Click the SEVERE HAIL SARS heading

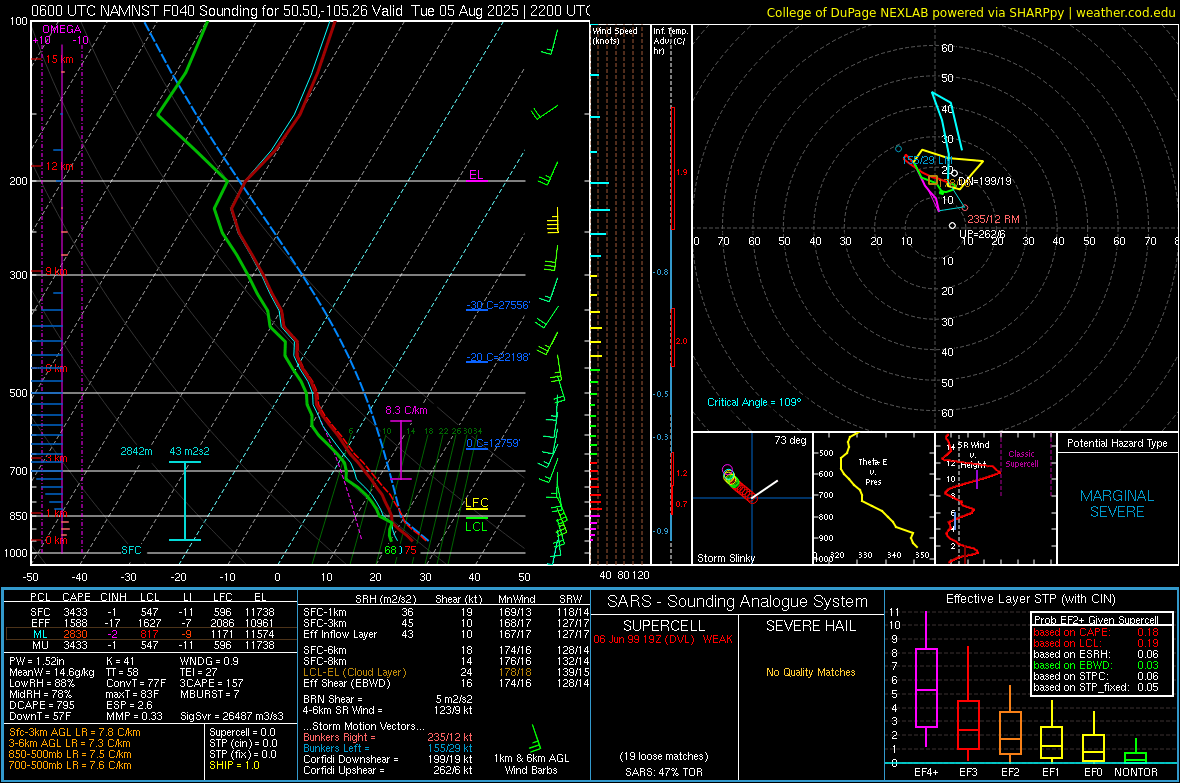point(810,626)
